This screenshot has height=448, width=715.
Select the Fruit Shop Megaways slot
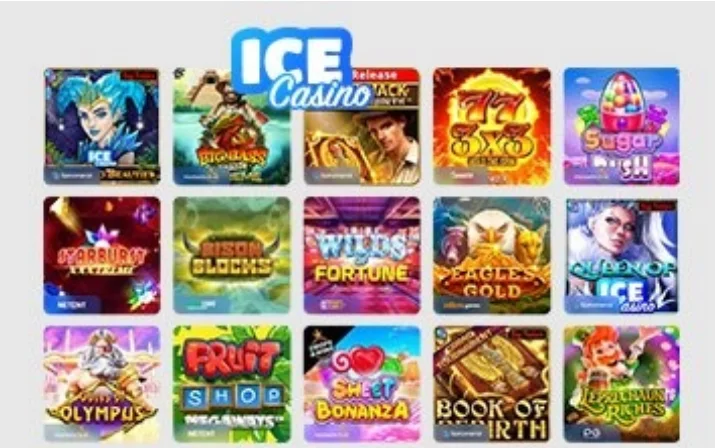232,384
